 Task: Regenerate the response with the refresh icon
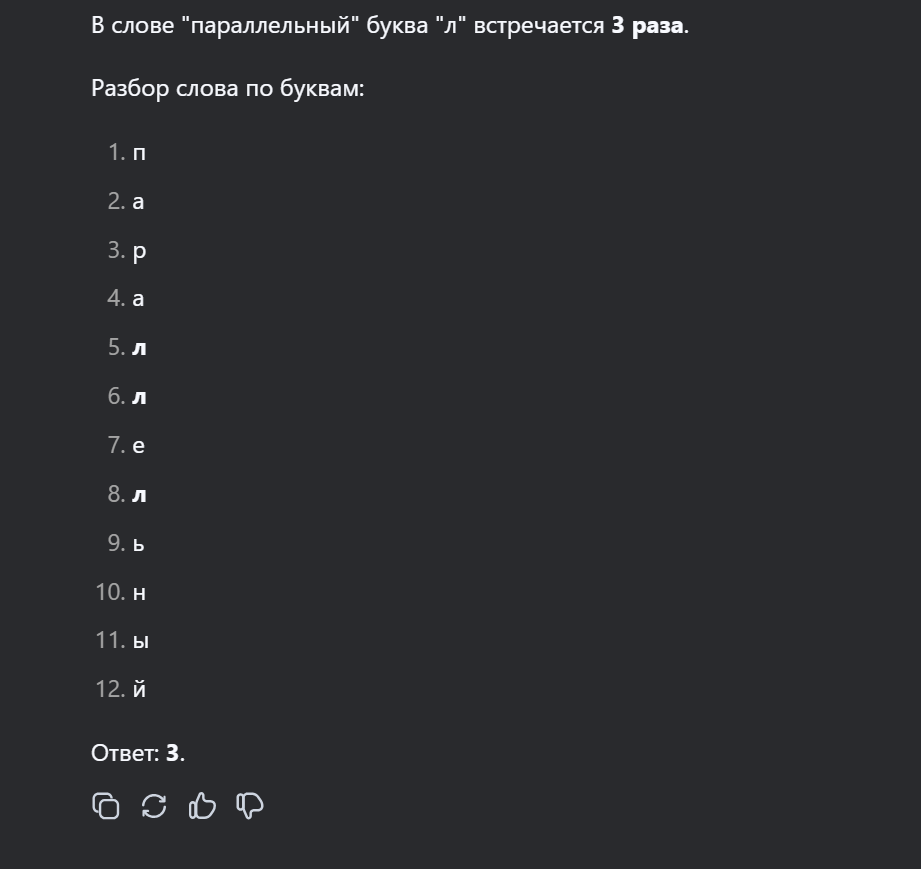tap(154, 806)
